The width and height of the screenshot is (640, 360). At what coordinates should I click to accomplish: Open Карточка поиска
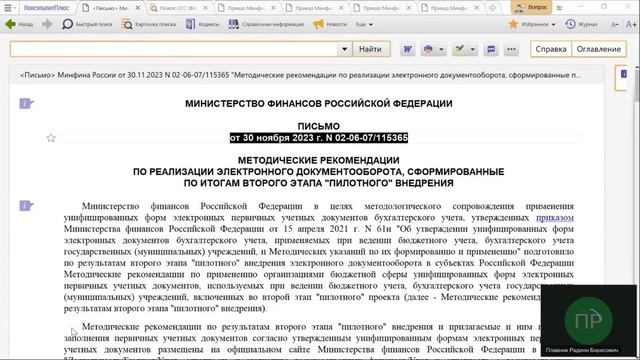coord(149,24)
